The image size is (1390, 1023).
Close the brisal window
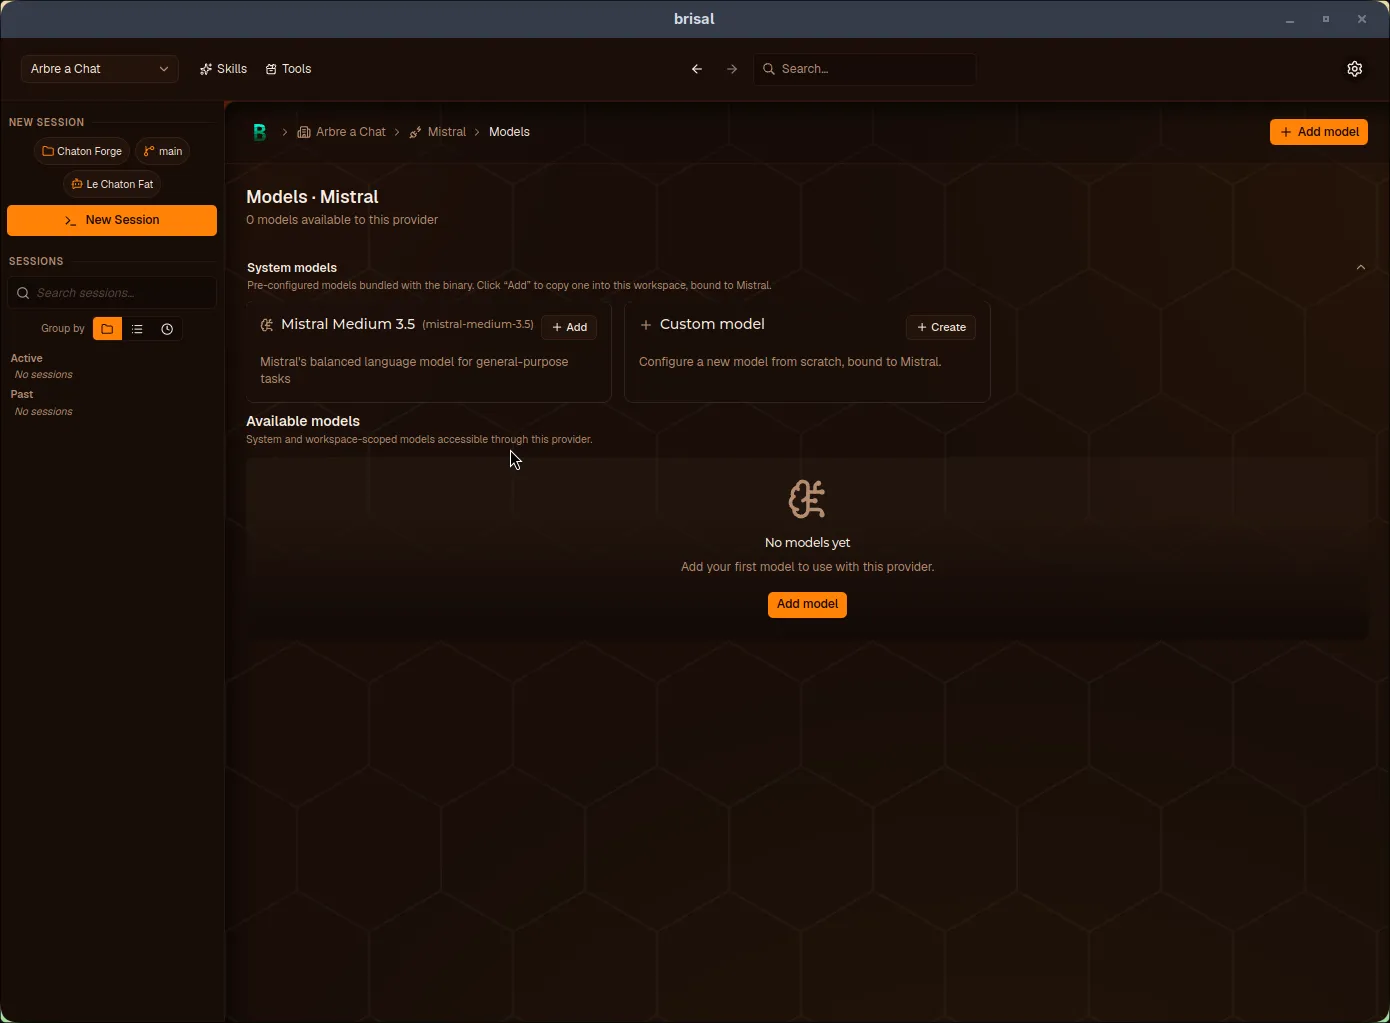coord(1362,19)
